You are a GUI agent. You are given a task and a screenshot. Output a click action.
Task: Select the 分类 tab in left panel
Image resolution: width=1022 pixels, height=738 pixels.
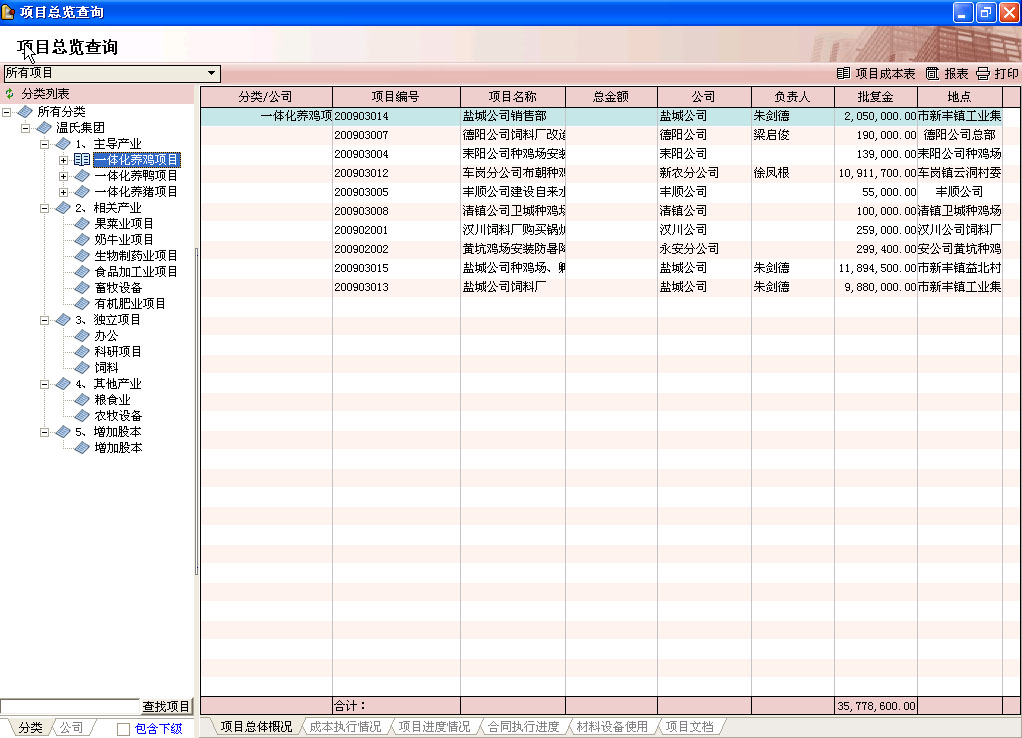tap(30, 728)
